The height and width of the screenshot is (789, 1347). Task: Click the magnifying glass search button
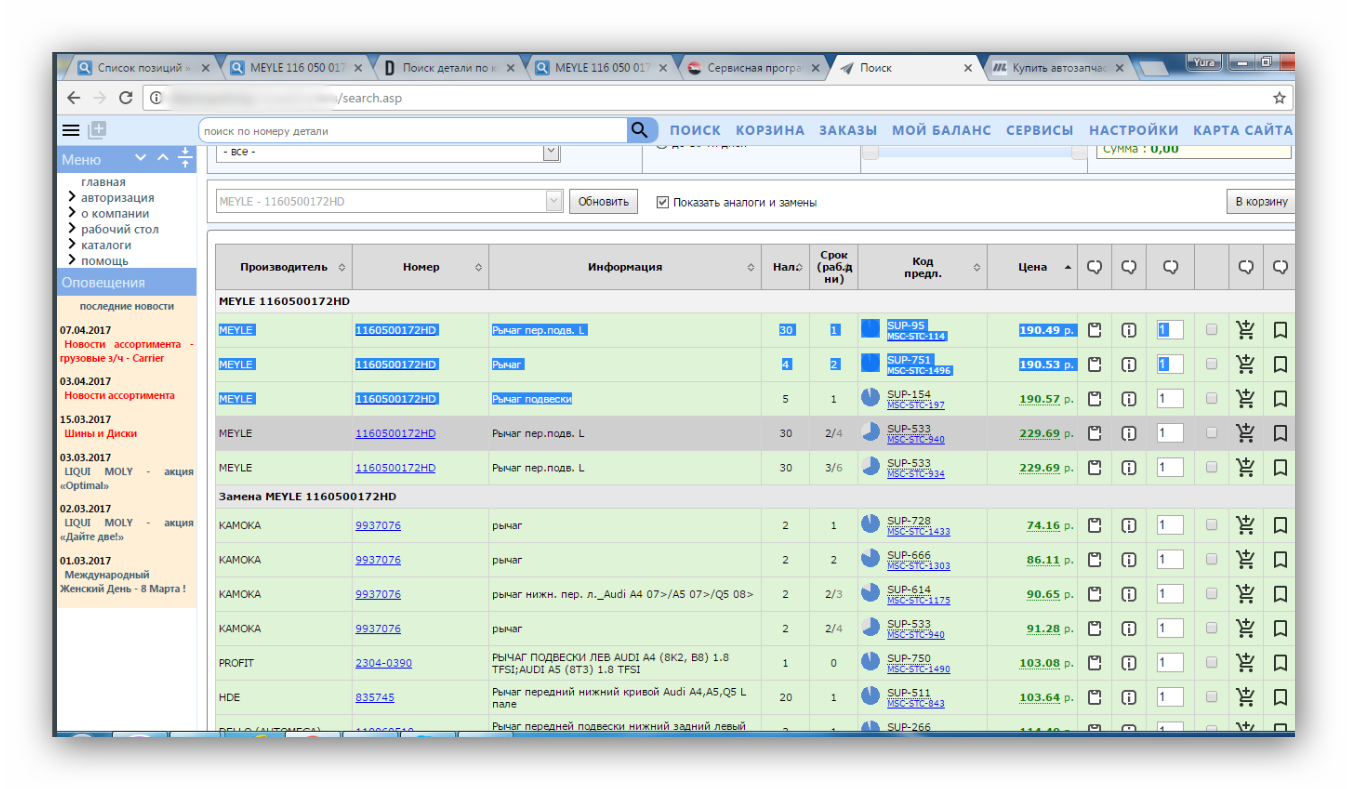(x=638, y=130)
